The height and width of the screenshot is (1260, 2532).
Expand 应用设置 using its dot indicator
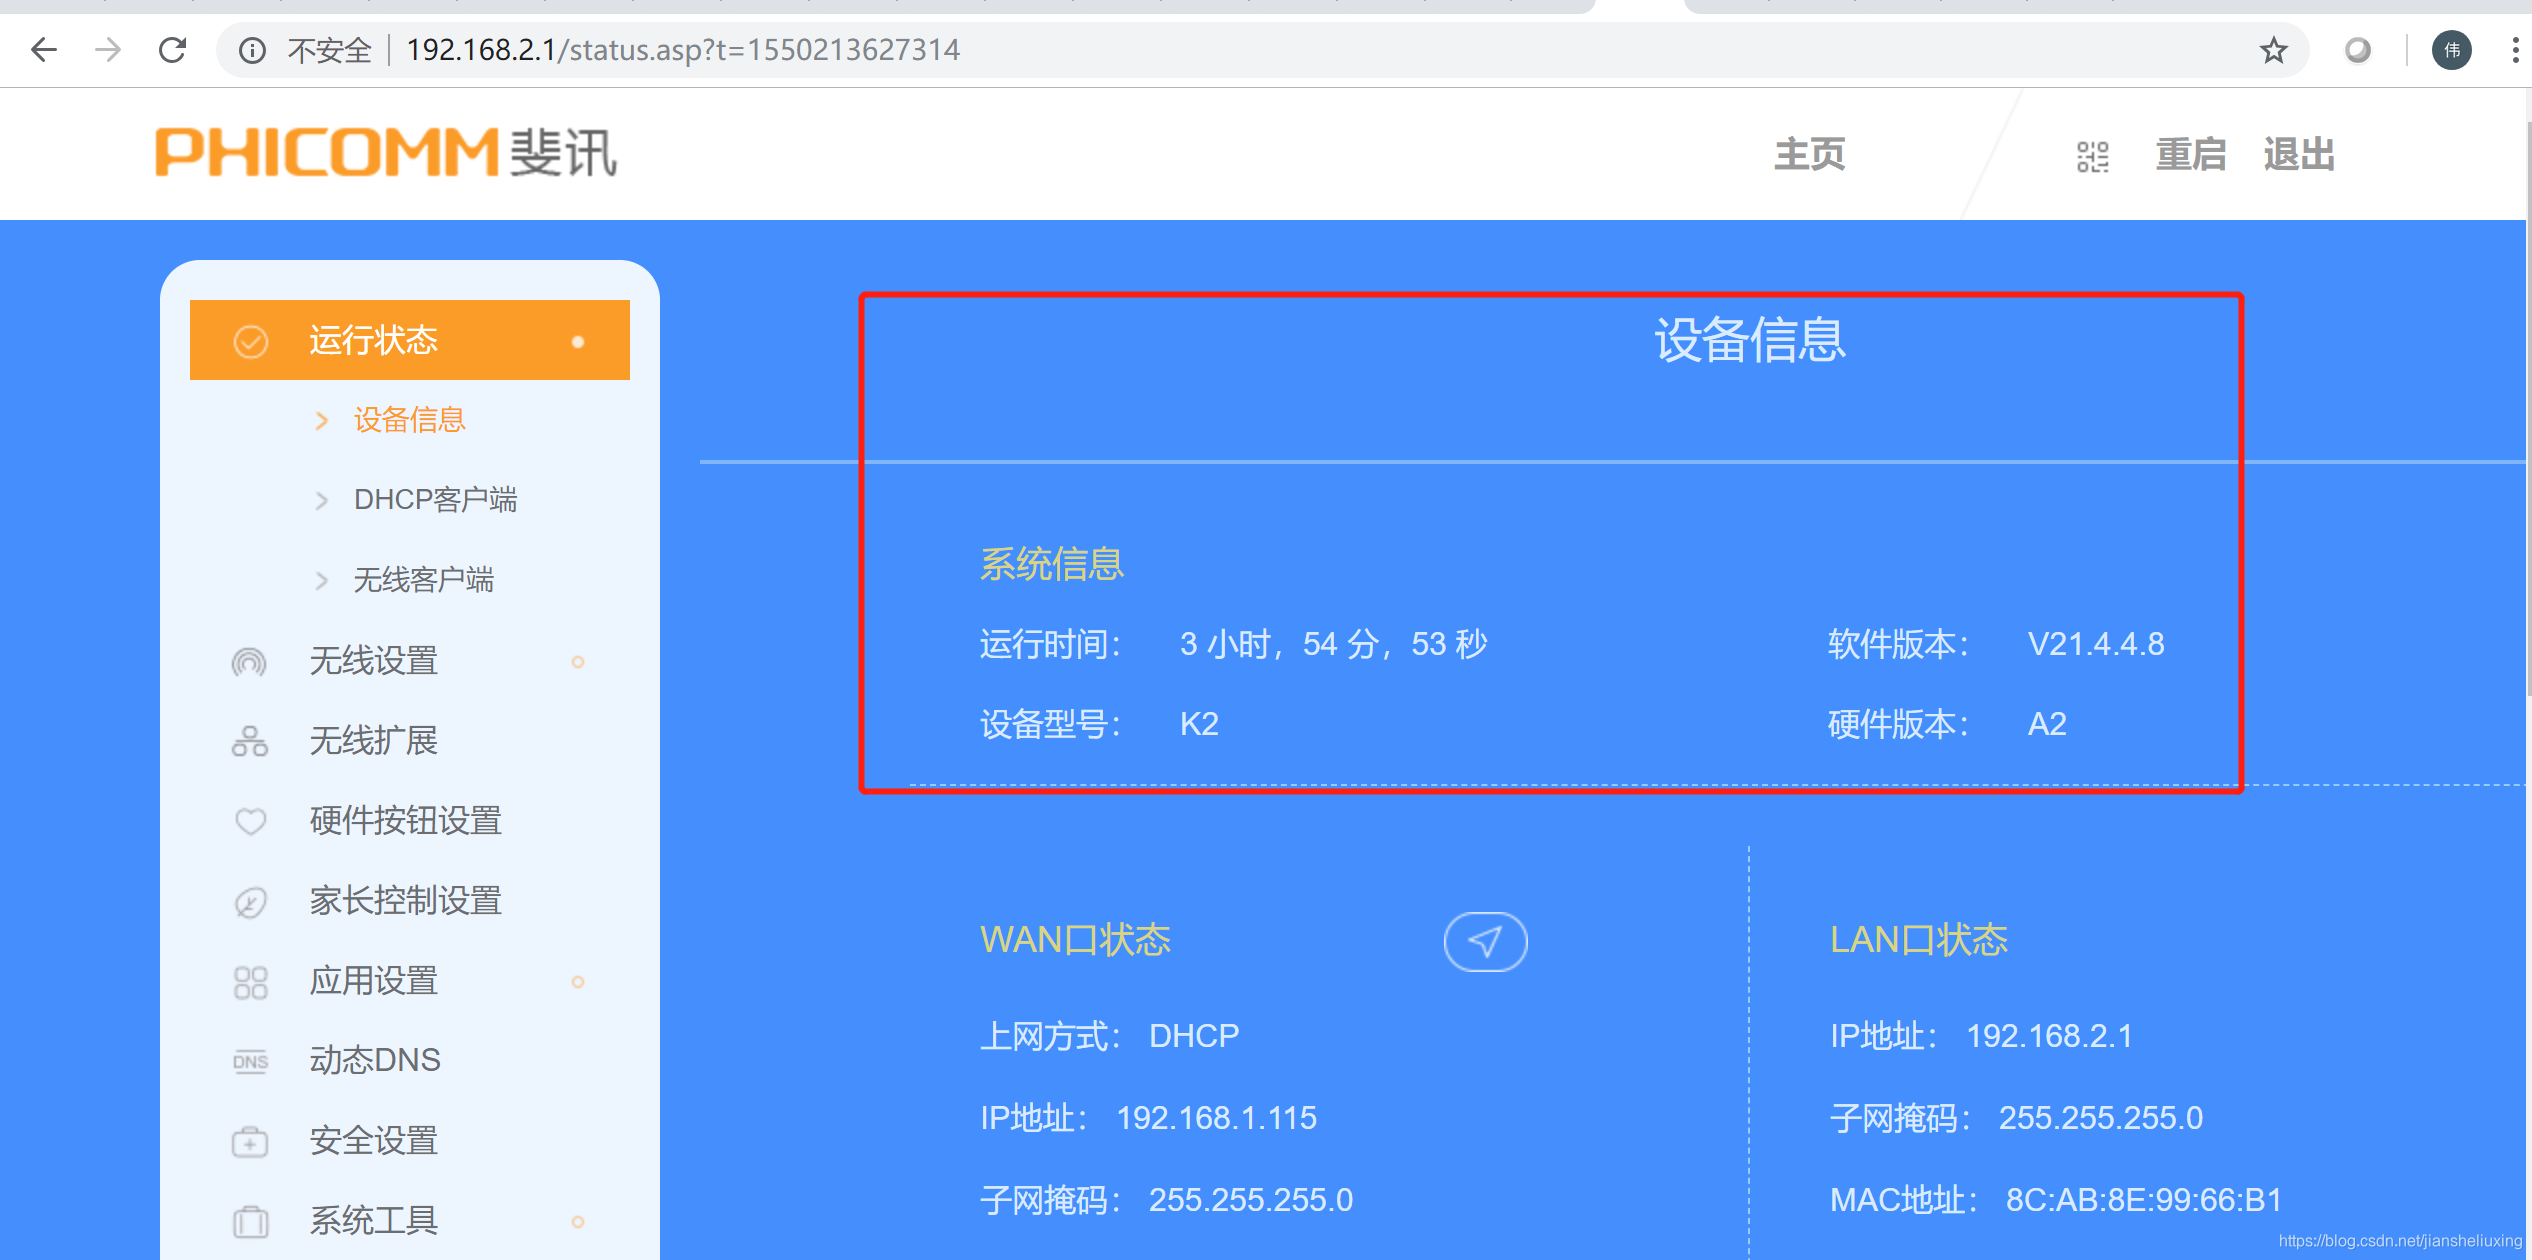[x=577, y=982]
